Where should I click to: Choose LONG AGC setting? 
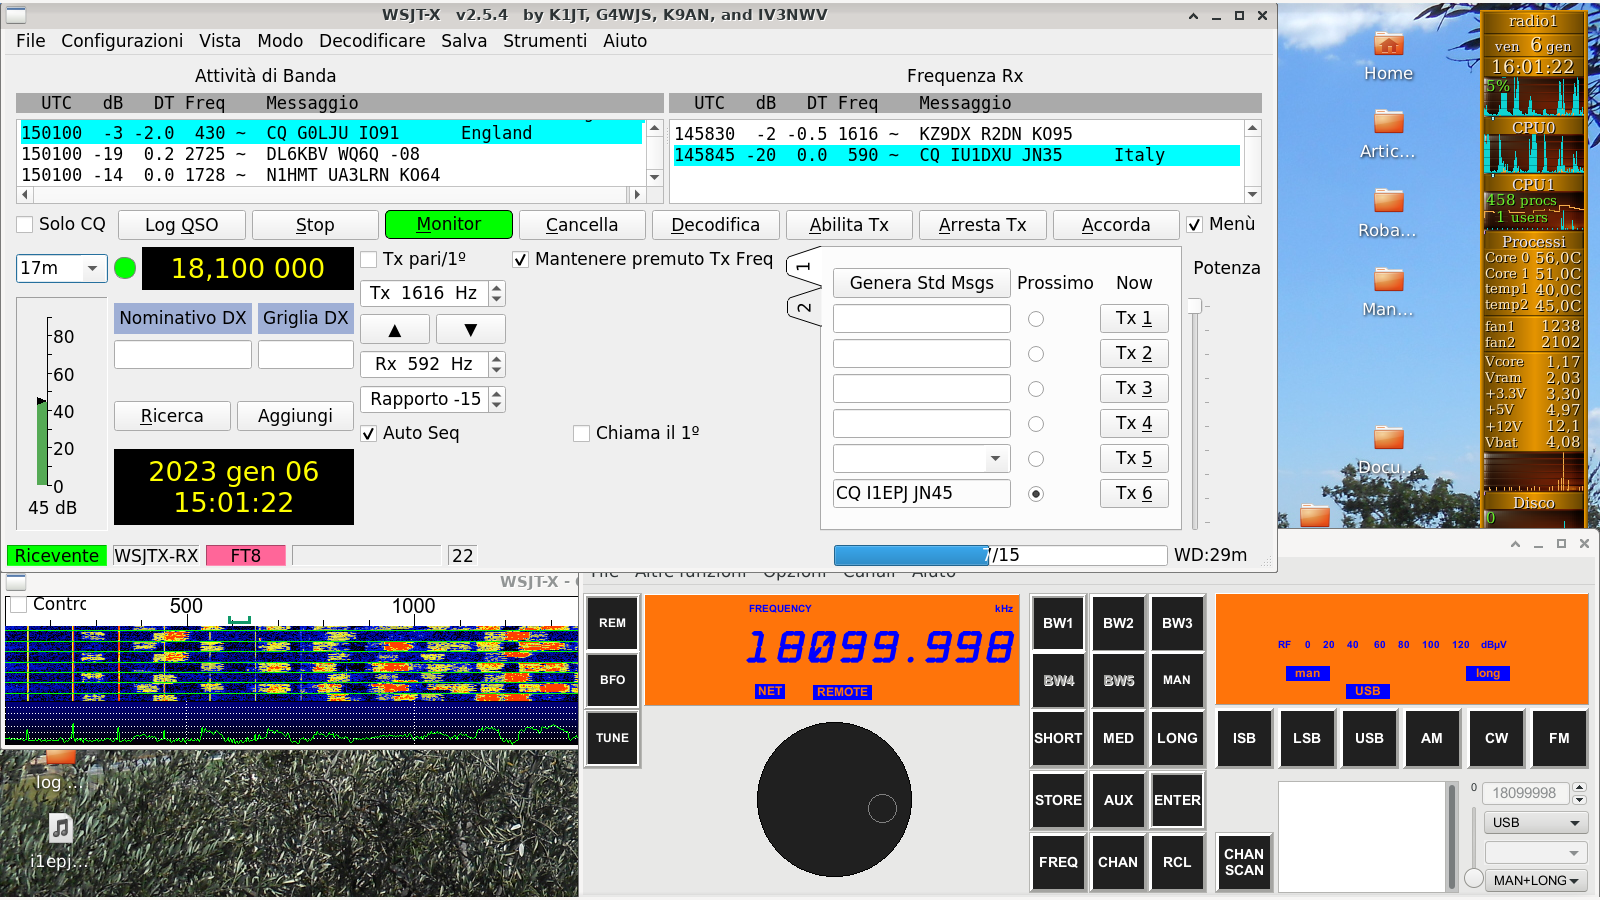[1177, 738]
